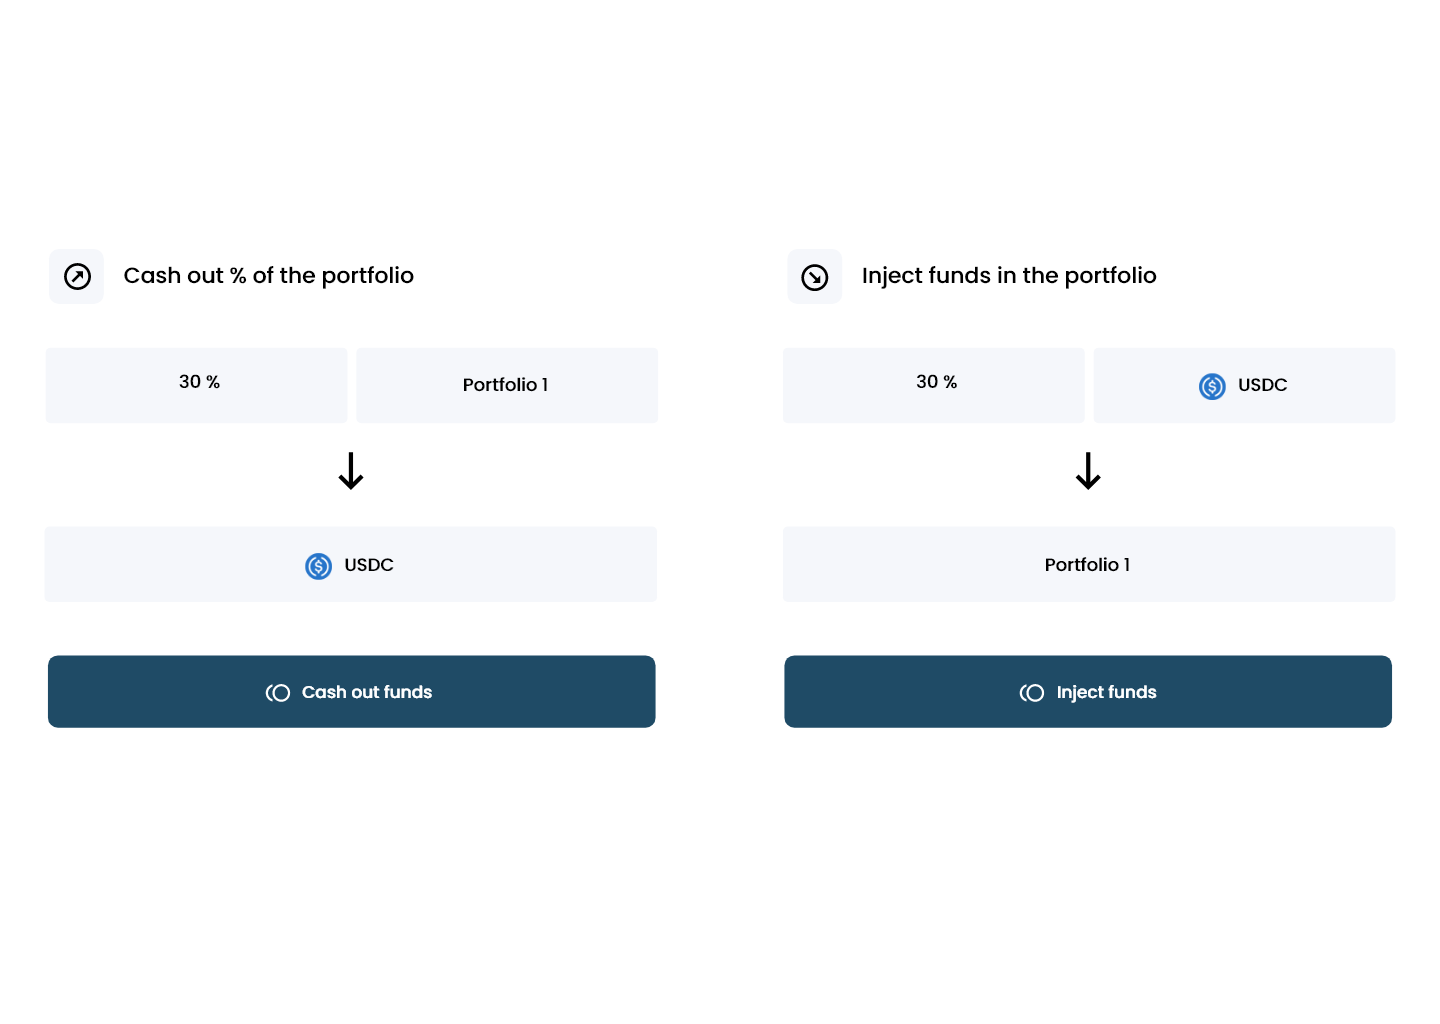The height and width of the screenshot is (1024, 1440).
Task: Open the Portfolio 1 selector in the cash out card
Action: point(506,385)
